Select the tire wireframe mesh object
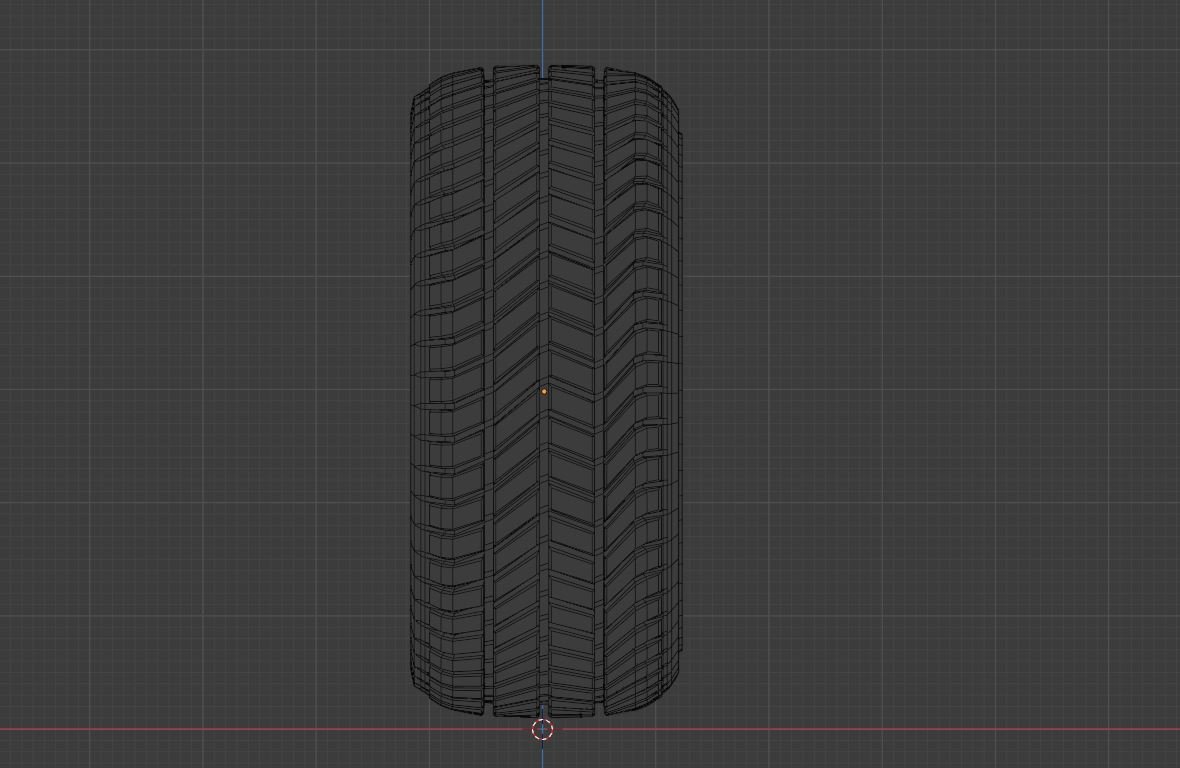The width and height of the screenshot is (1180, 768). point(546,391)
